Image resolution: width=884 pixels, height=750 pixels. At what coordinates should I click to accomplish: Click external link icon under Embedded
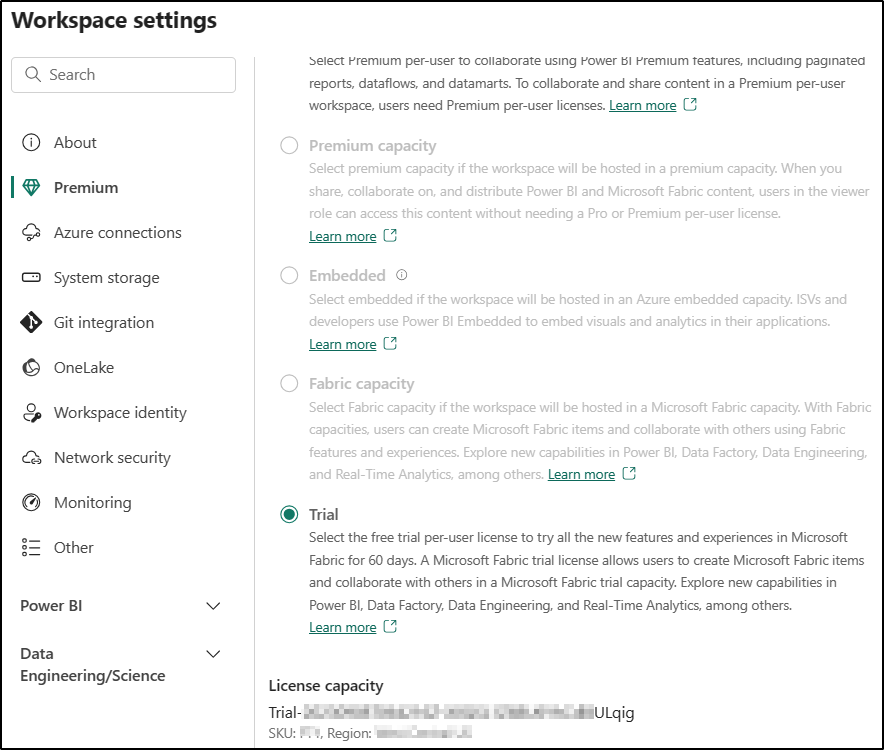point(390,343)
